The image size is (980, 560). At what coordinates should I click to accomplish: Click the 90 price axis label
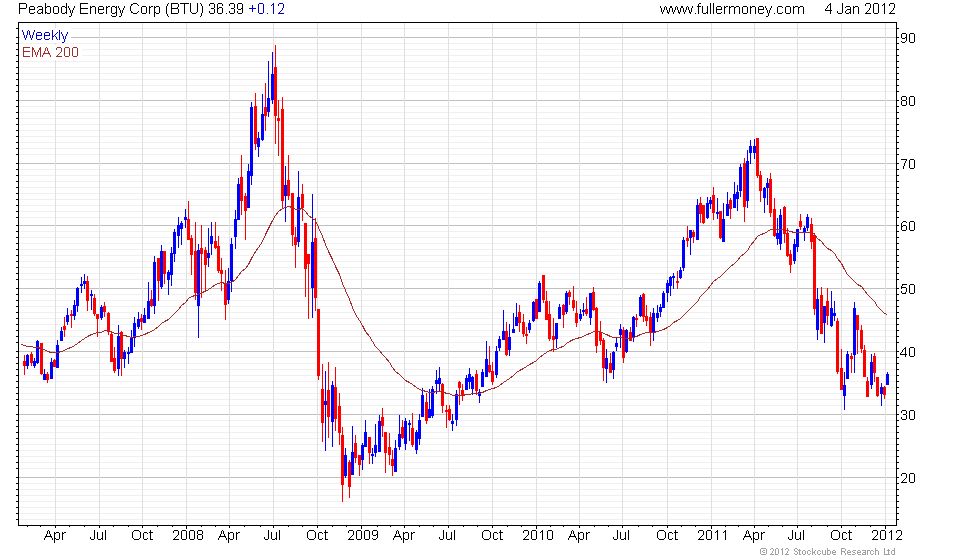click(908, 38)
